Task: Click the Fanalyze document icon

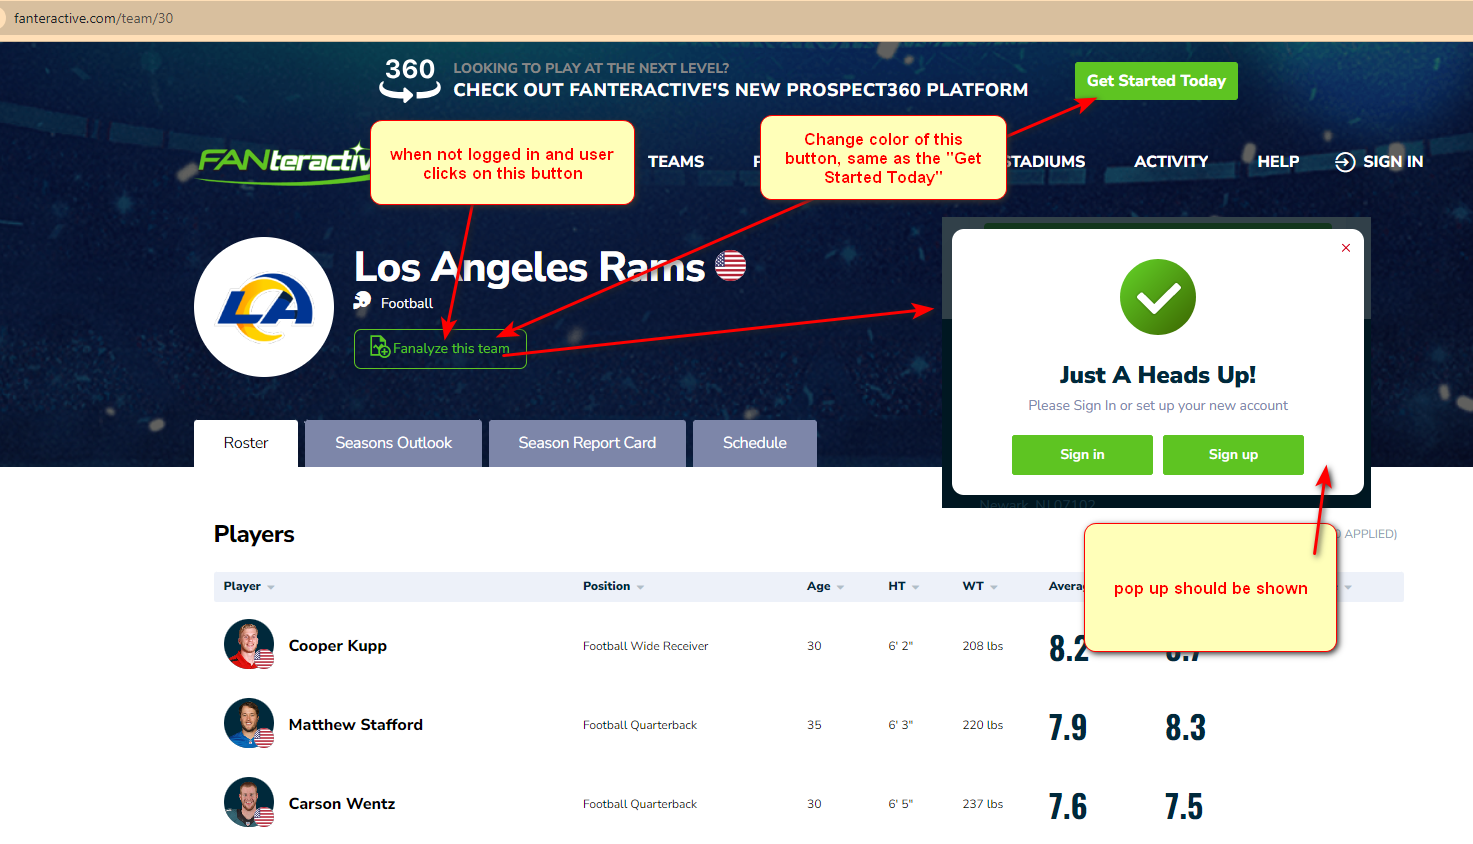Action: point(380,347)
